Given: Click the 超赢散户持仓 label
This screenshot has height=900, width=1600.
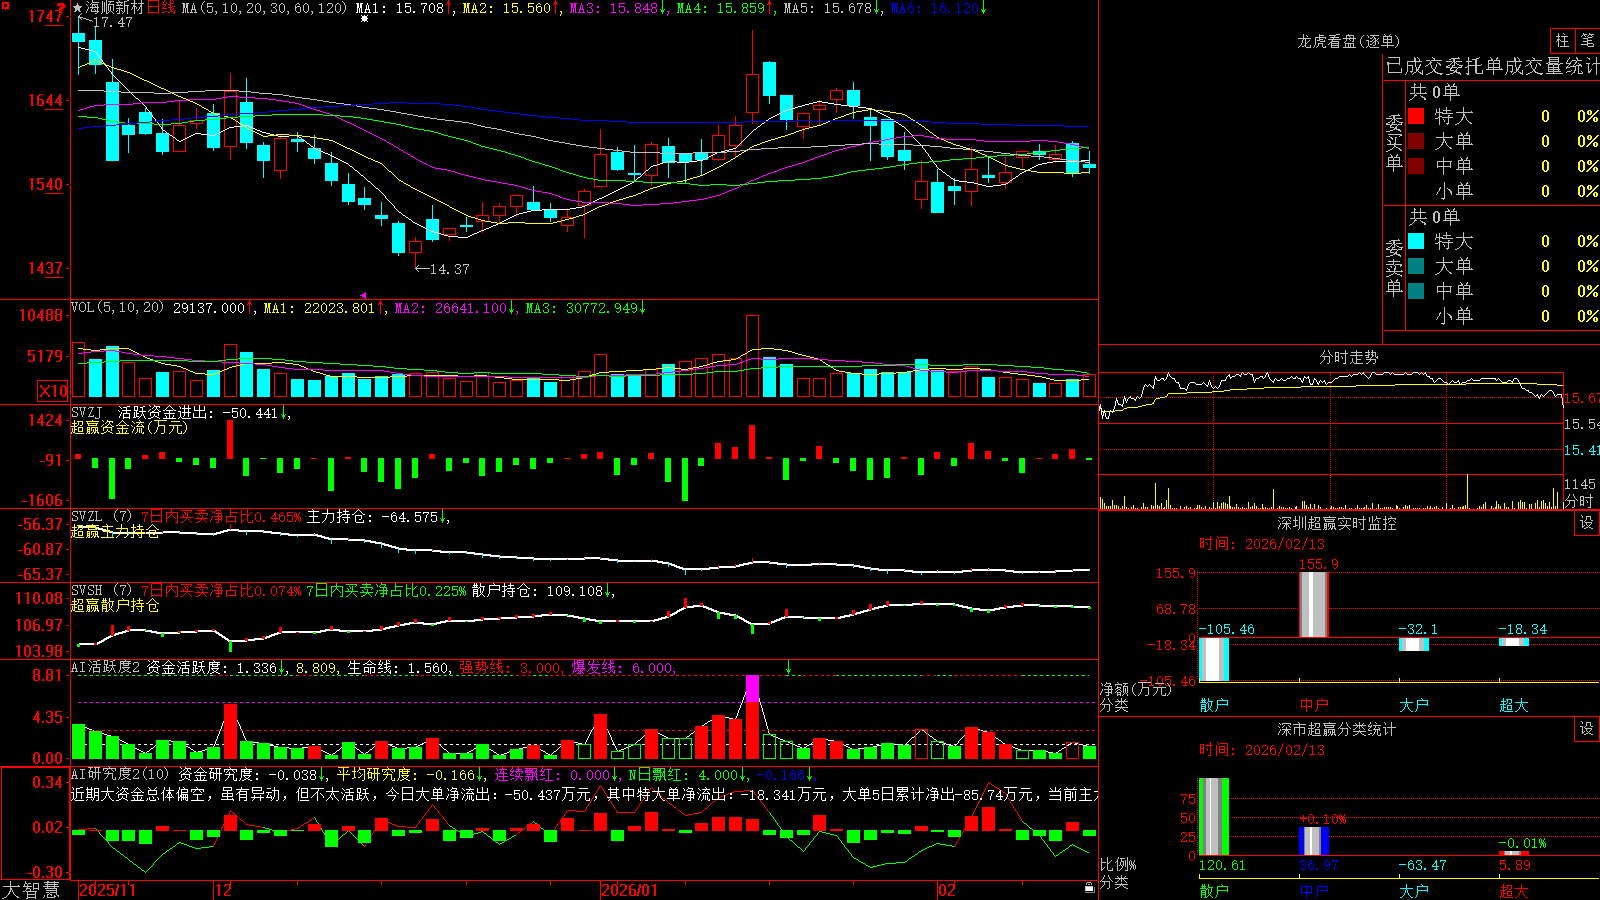Looking at the screenshot, I should 115,605.
